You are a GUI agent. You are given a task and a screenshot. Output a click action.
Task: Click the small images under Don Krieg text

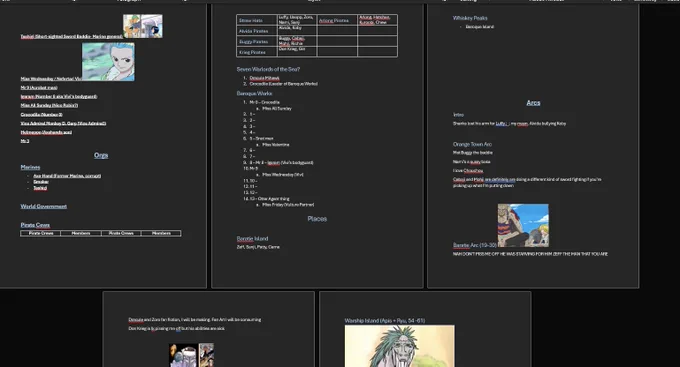(191, 355)
